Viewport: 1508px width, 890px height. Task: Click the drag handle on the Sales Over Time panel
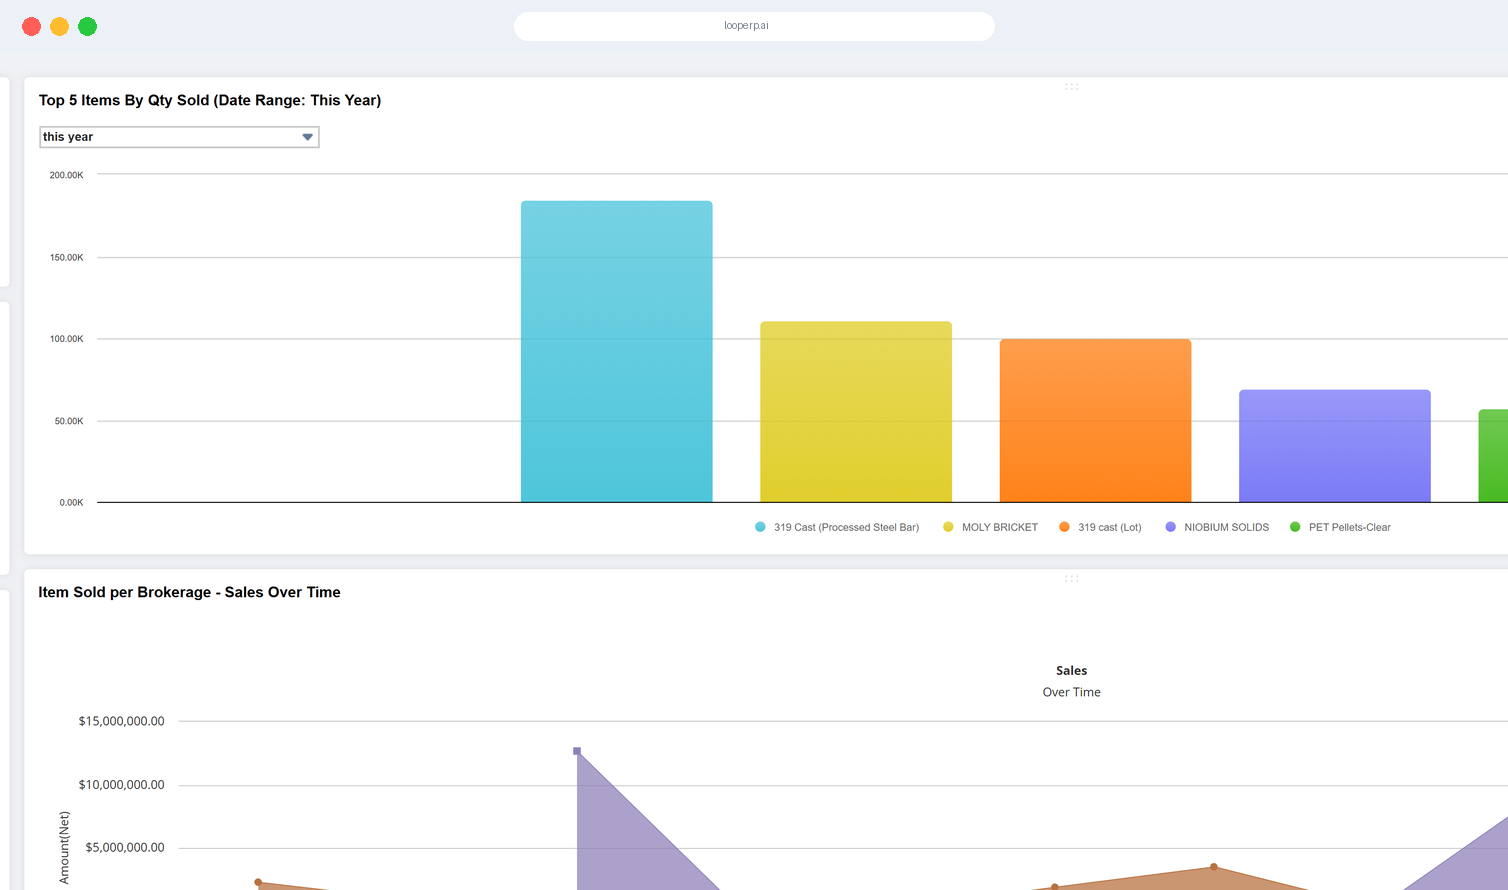(1071, 579)
